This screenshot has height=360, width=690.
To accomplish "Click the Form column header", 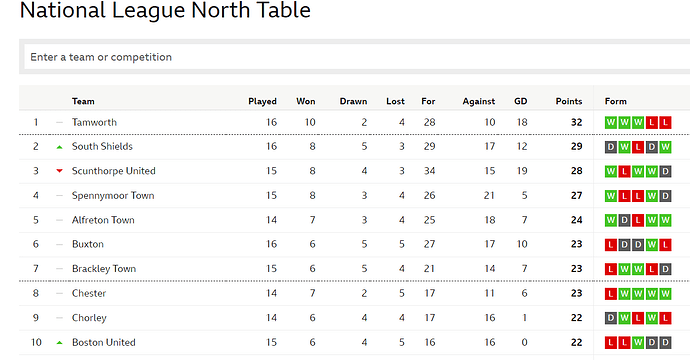I will pos(615,101).
